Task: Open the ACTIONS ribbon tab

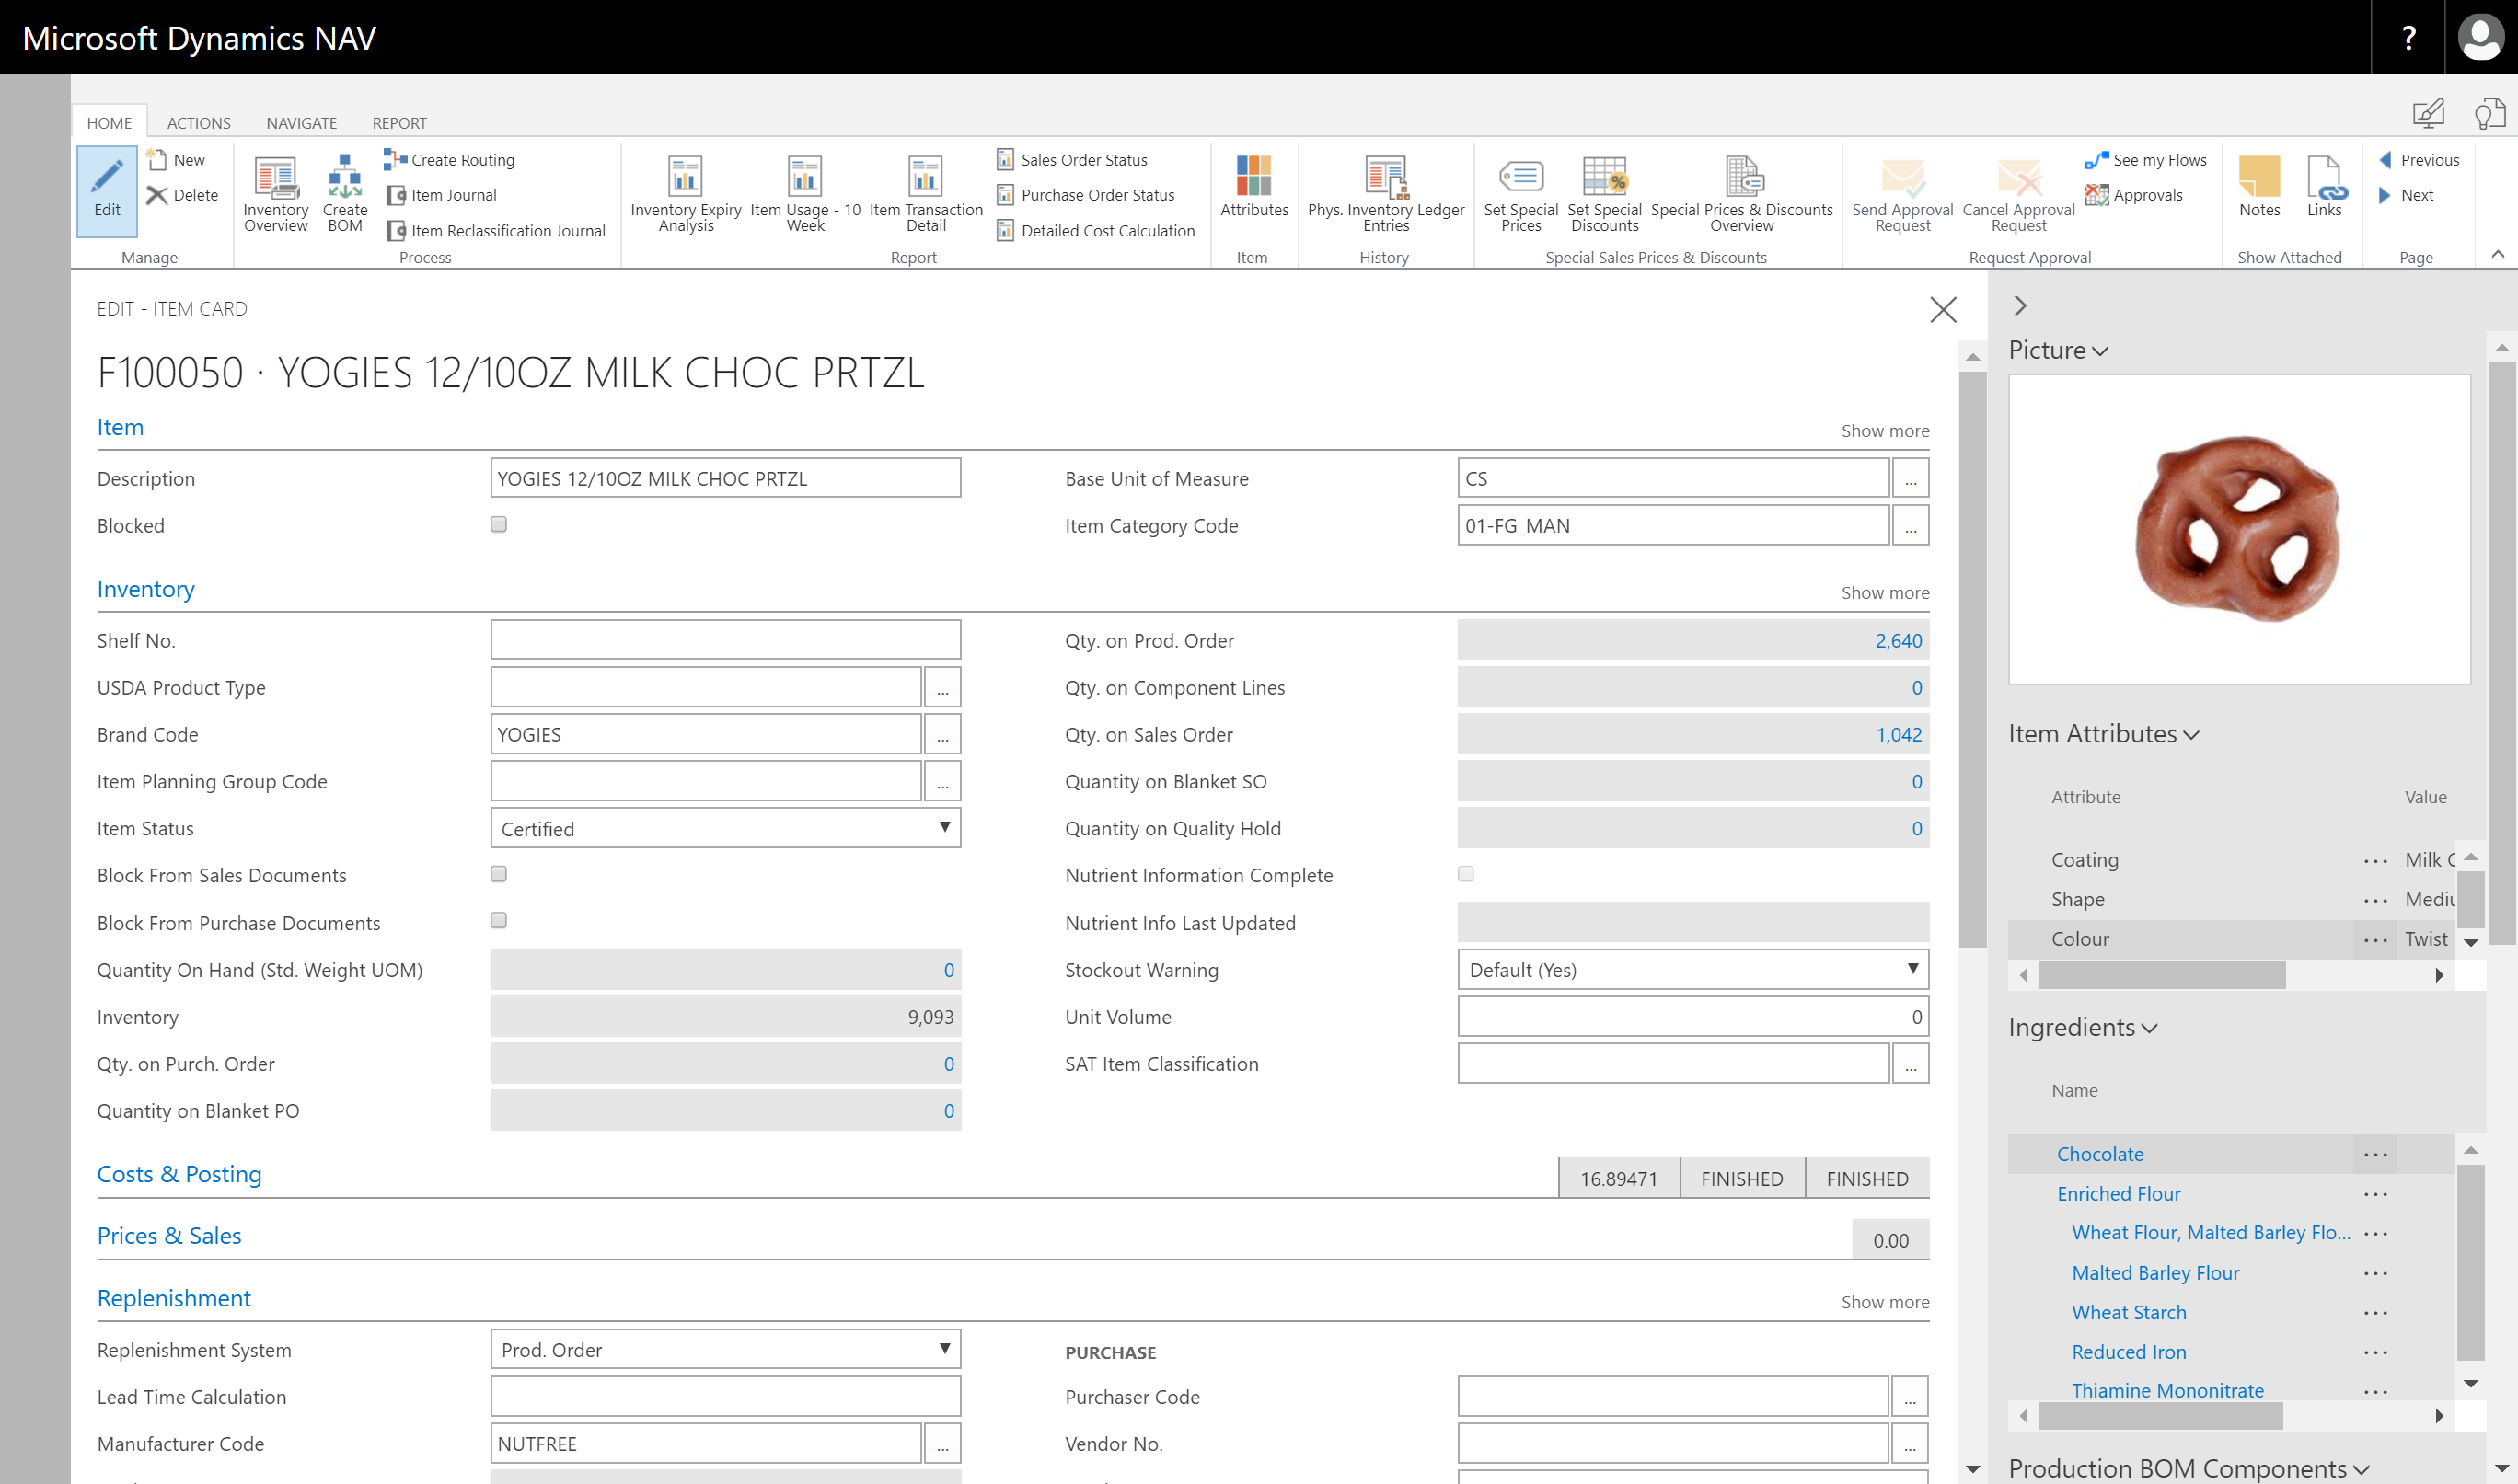Action: (x=198, y=123)
